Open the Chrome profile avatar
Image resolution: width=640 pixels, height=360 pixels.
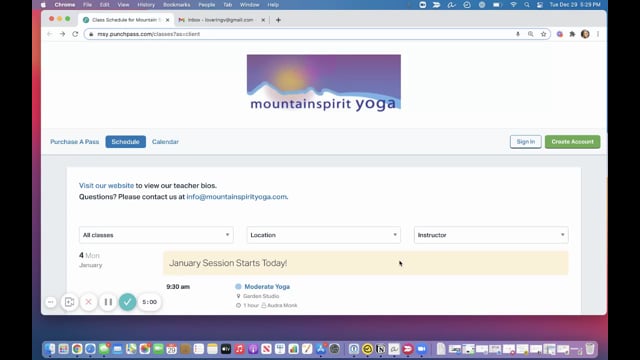pyautogui.click(x=585, y=34)
